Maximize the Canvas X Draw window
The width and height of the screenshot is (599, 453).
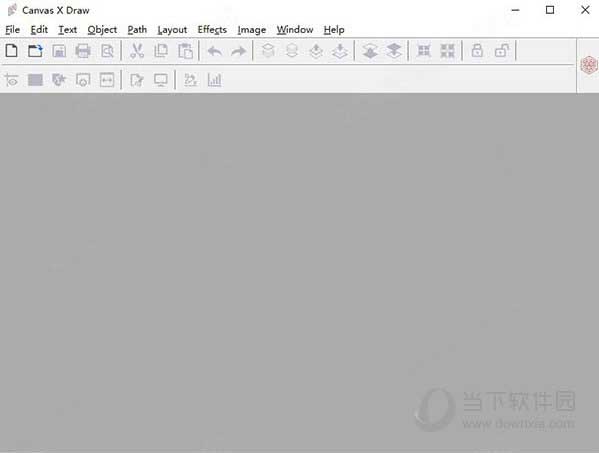(550, 10)
